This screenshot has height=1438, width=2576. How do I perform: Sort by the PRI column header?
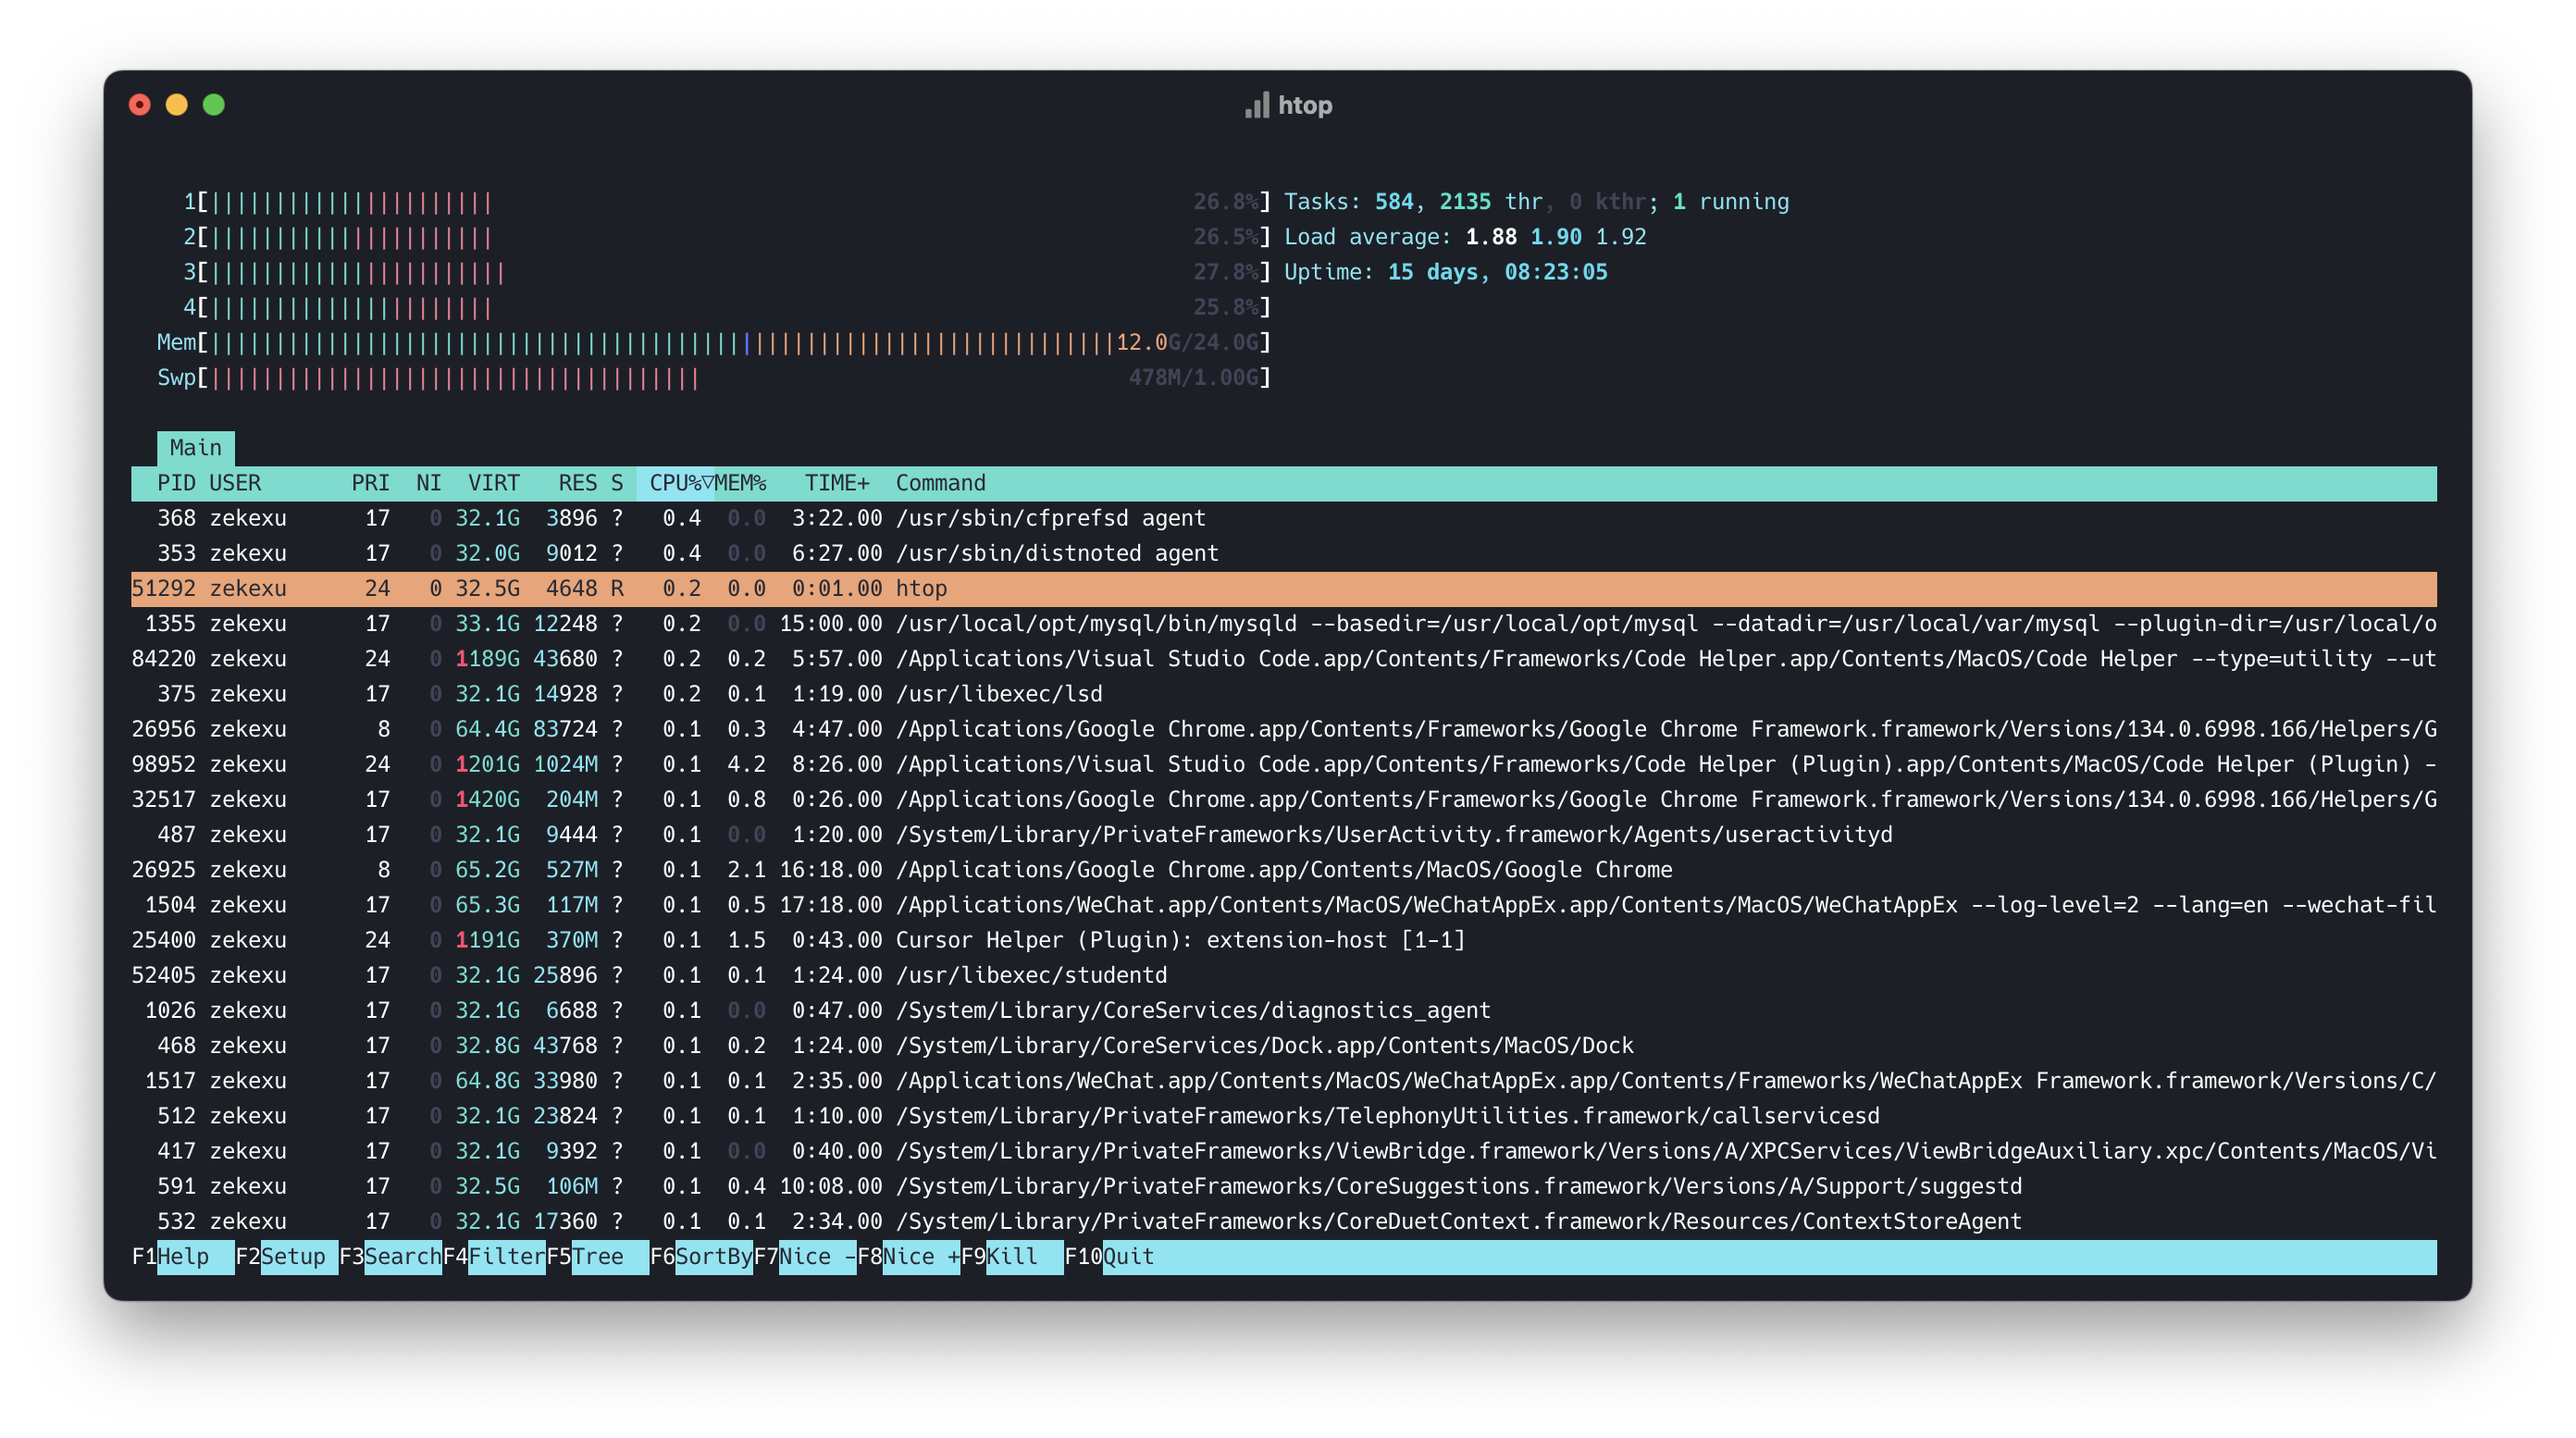click(x=370, y=483)
